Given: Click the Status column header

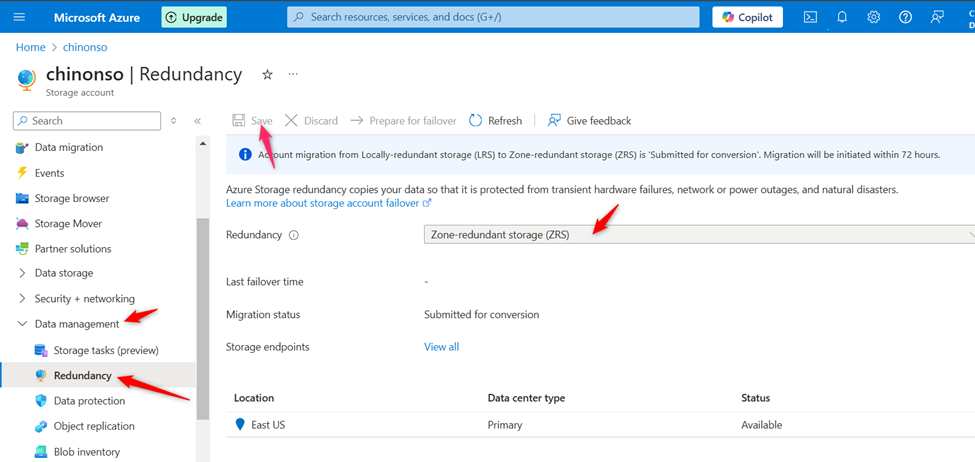Looking at the screenshot, I should [x=756, y=398].
